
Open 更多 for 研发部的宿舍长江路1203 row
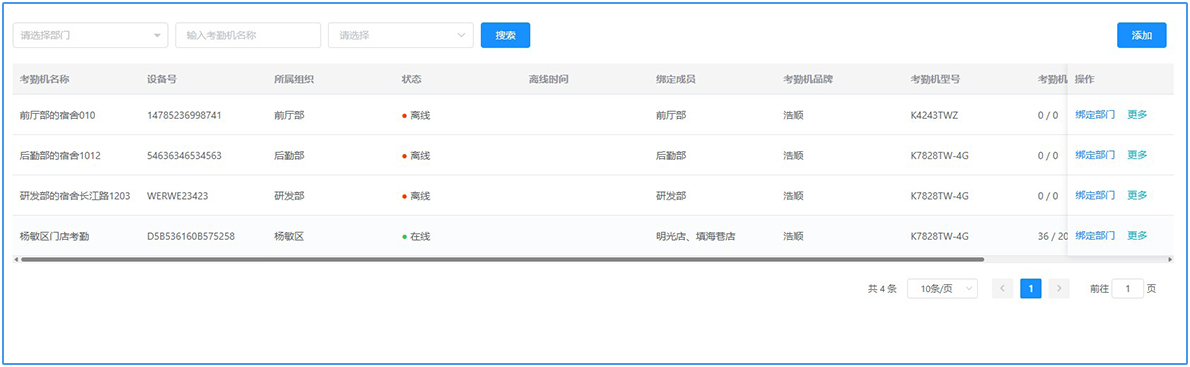[x=1137, y=195]
